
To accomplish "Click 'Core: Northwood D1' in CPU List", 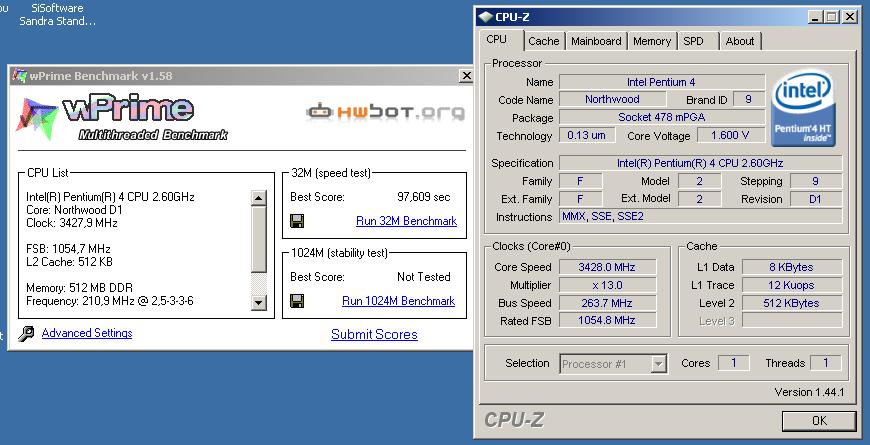I will coord(74,210).
